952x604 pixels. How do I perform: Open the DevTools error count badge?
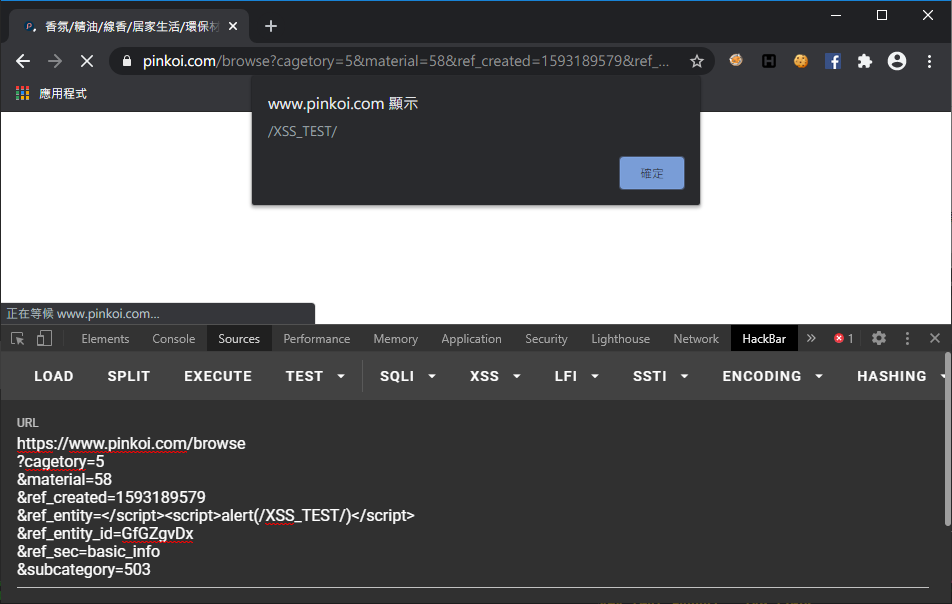[844, 339]
